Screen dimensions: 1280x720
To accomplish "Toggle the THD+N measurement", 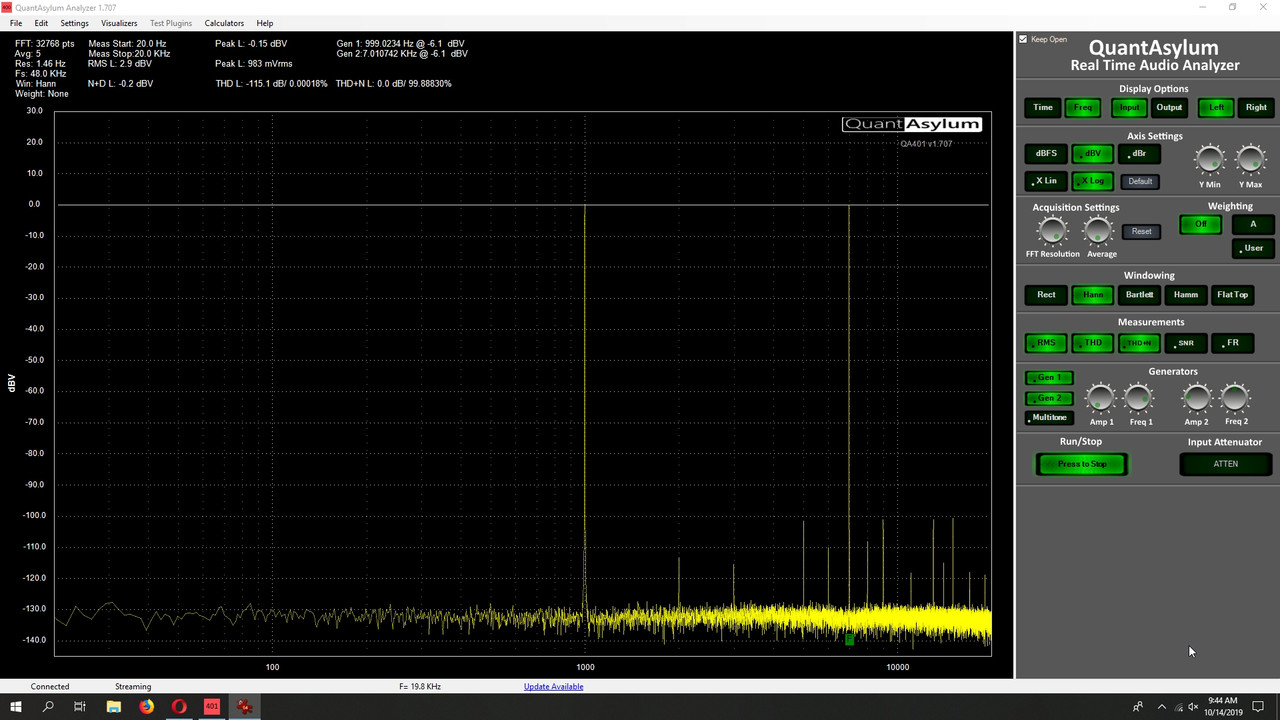I will pyautogui.click(x=1139, y=343).
